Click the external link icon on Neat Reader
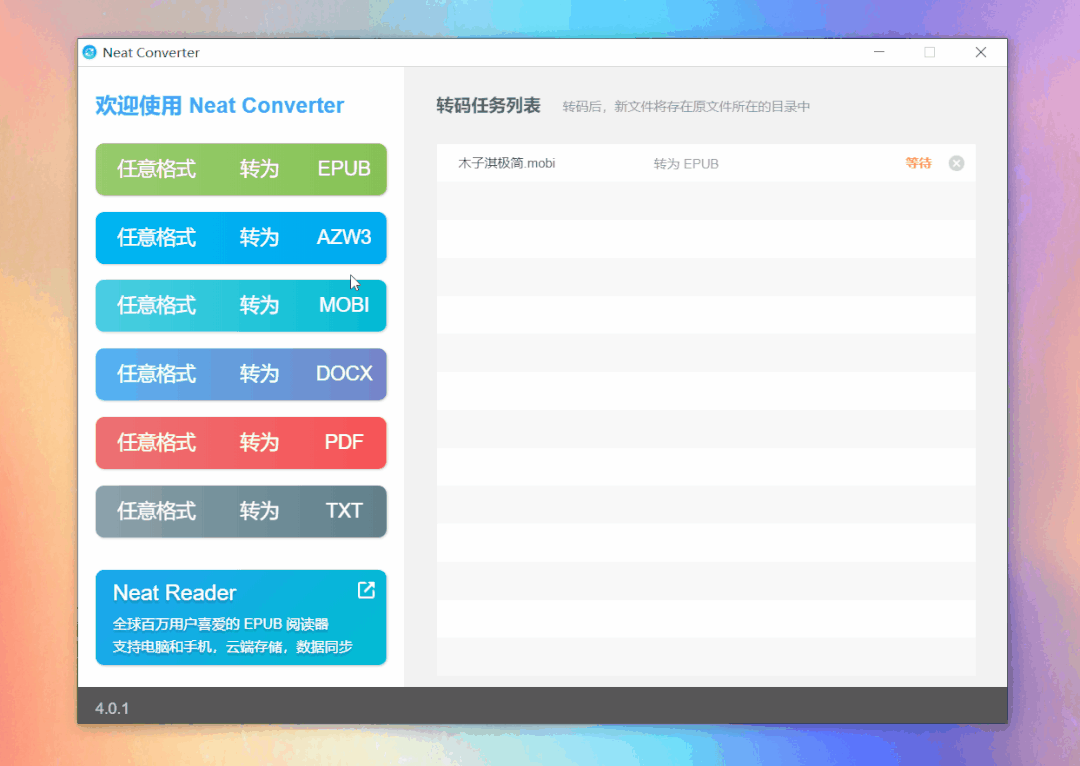Image resolution: width=1080 pixels, height=766 pixels. coord(366,590)
